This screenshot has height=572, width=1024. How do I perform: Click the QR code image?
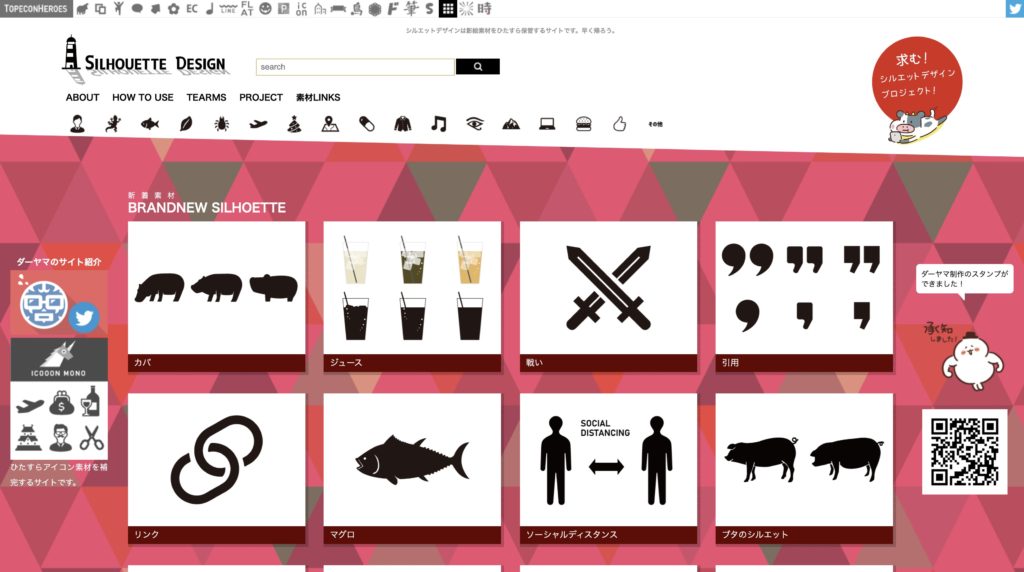click(x=965, y=452)
